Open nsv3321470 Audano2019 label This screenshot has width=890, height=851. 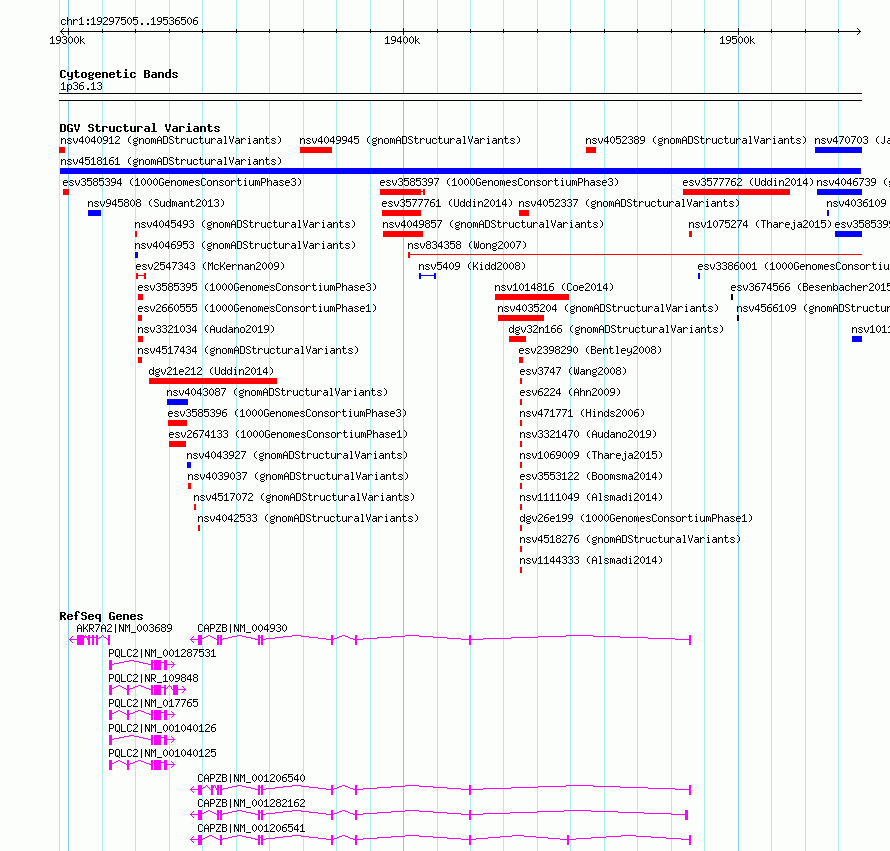pyautogui.click(x=588, y=434)
